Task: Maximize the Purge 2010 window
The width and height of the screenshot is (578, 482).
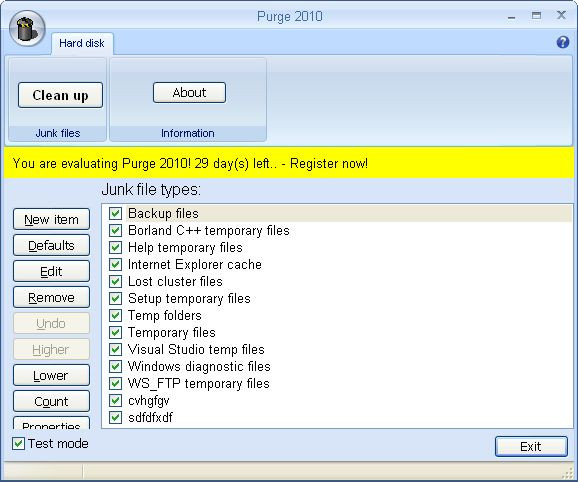Action: [536, 15]
